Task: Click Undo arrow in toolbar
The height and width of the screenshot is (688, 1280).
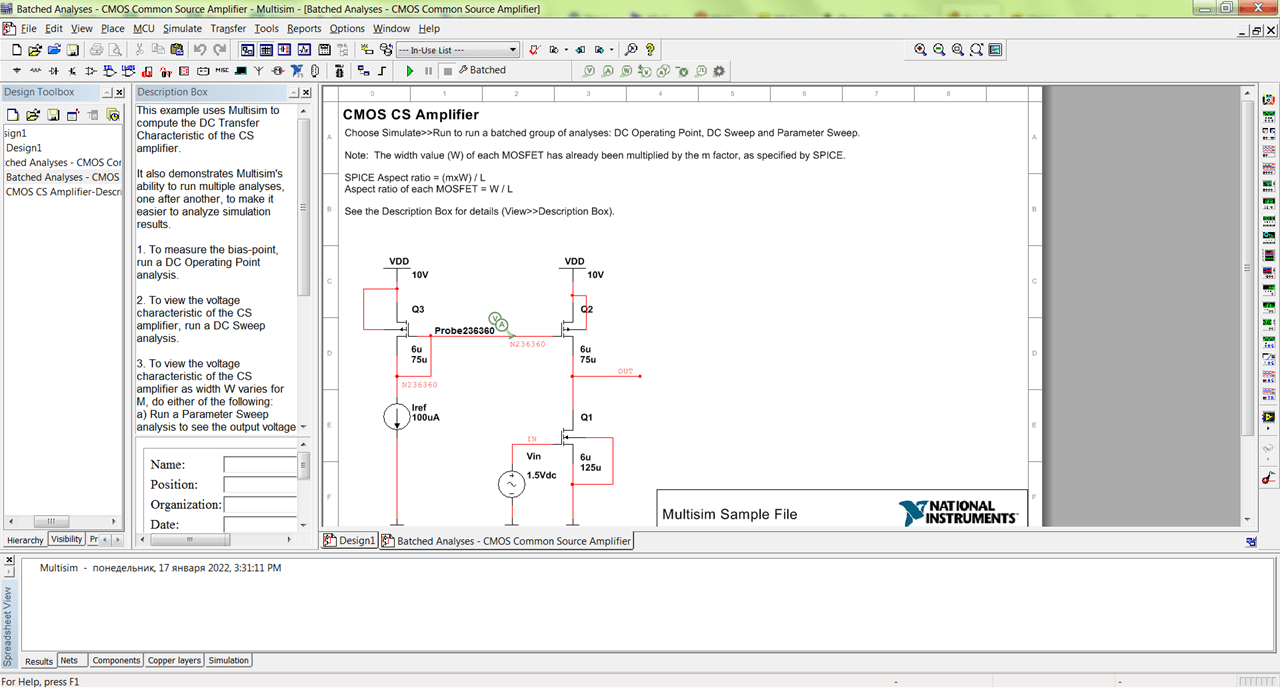Action: [199, 49]
